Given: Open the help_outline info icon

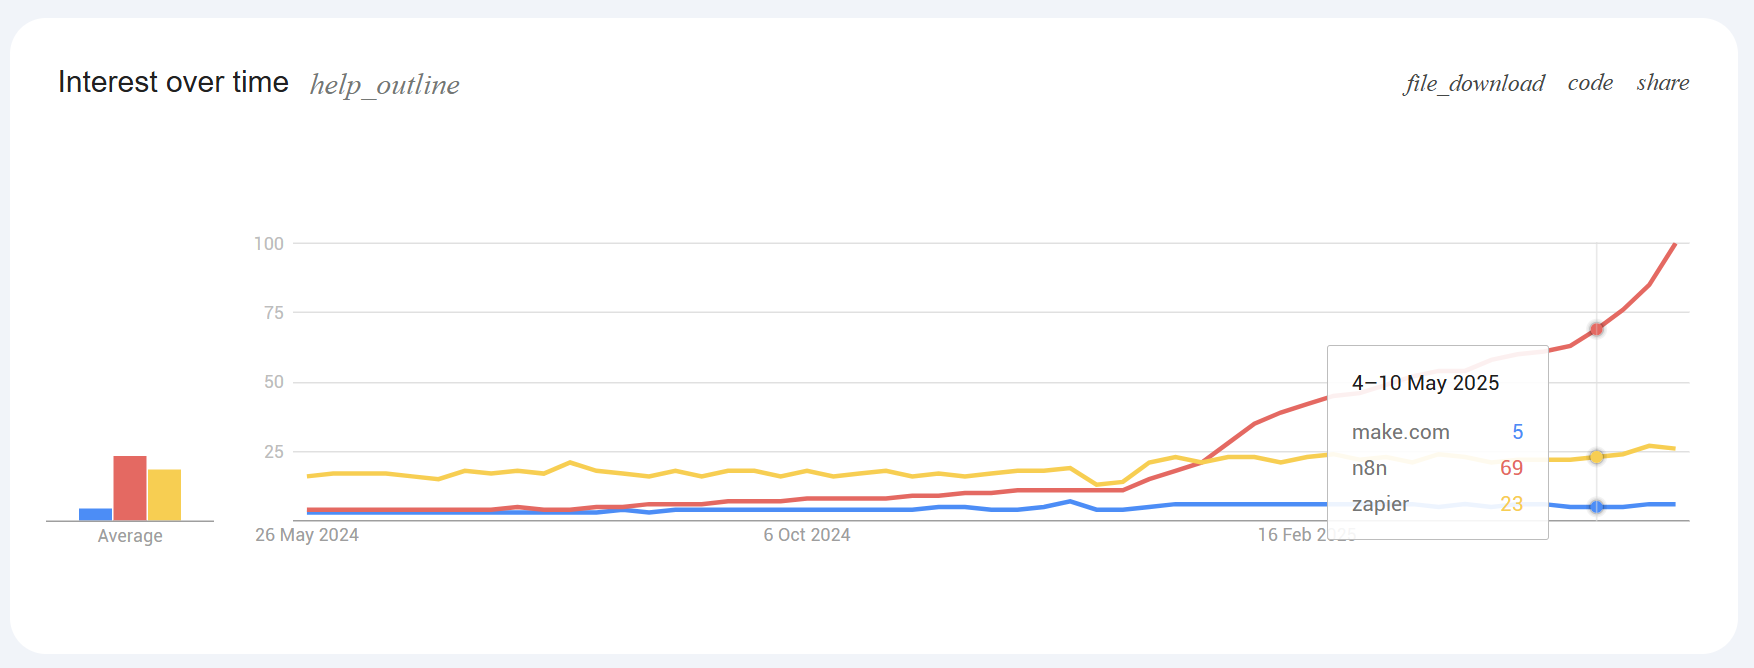Looking at the screenshot, I should pos(384,84).
